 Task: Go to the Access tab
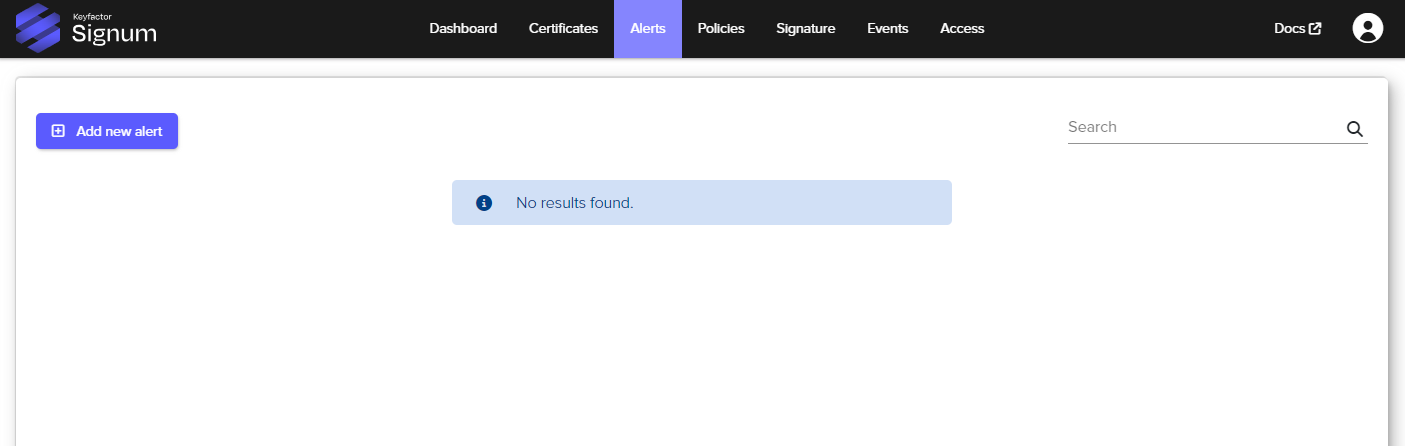962,29
